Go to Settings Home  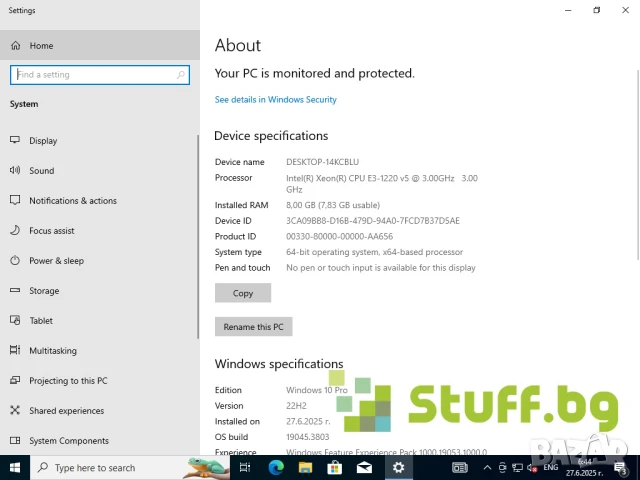41,46
